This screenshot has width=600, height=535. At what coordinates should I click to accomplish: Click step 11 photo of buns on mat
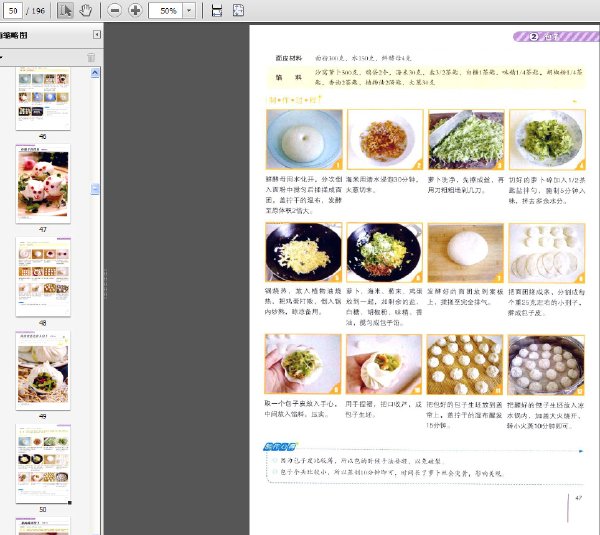465,365
